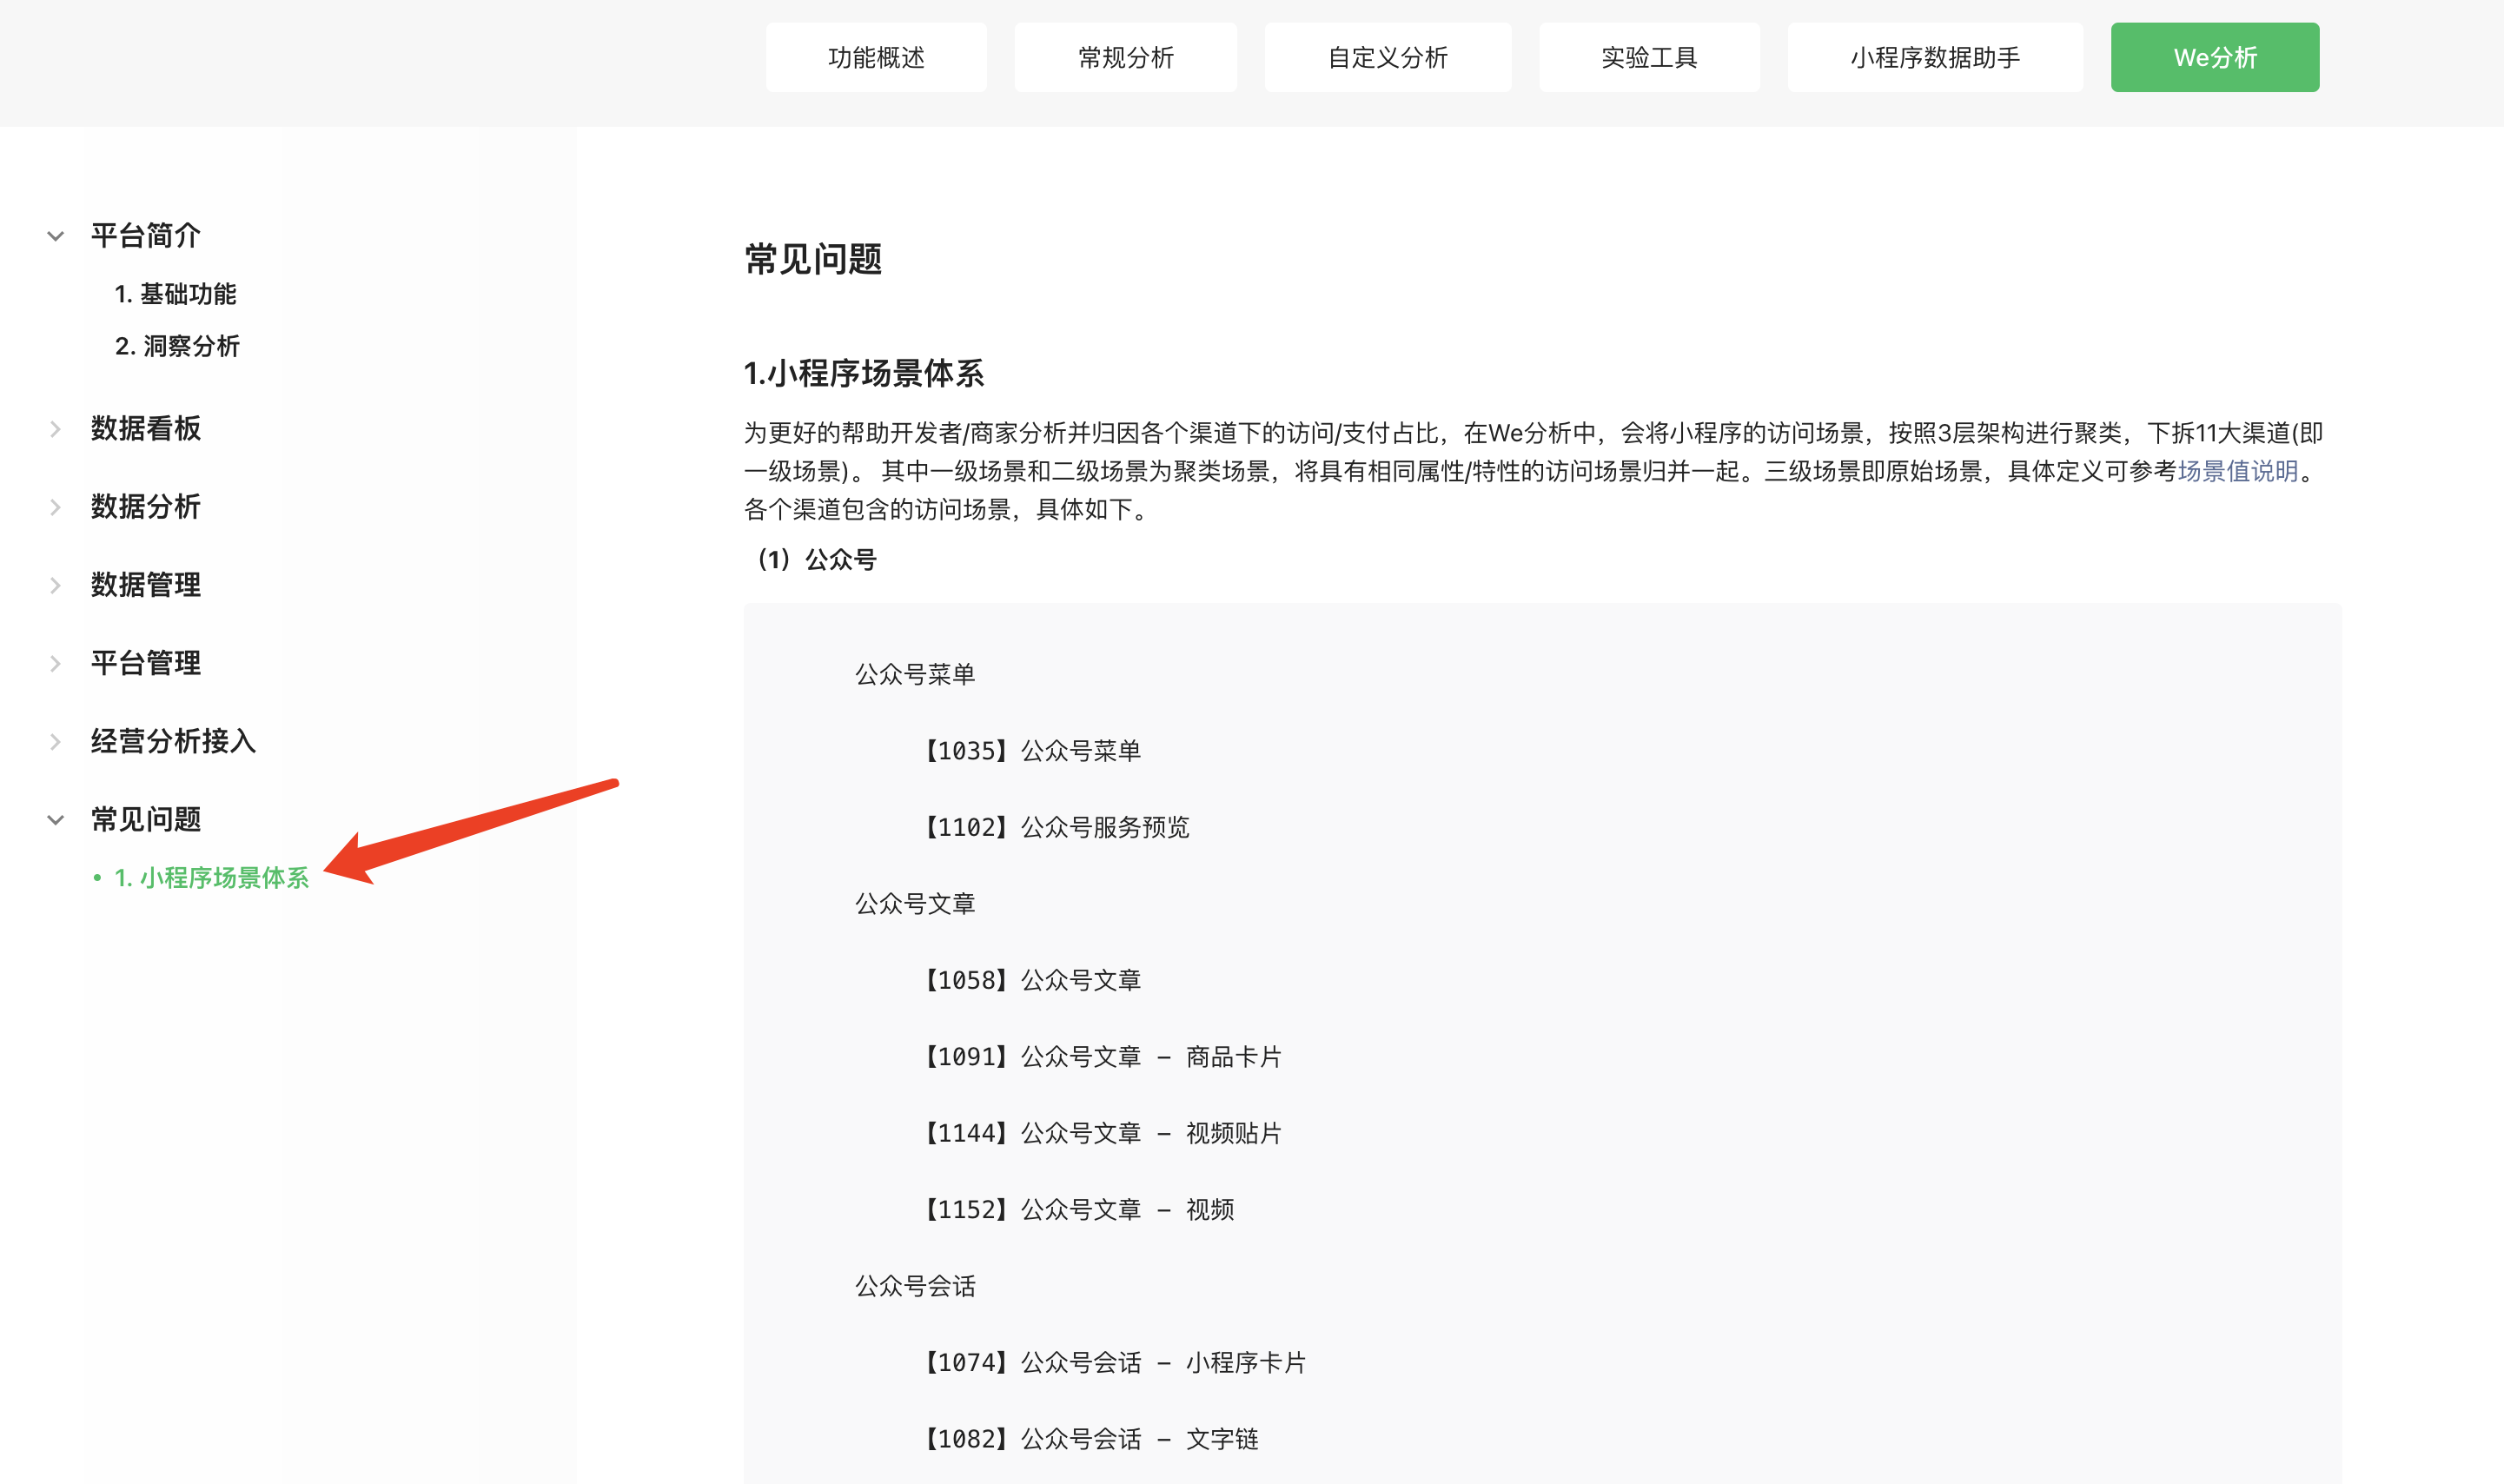This screenshot has height=1484, width=2504.
Task: Go to the 实验工具 tab
Action: pyautogui.click(x=1648, y=58)
